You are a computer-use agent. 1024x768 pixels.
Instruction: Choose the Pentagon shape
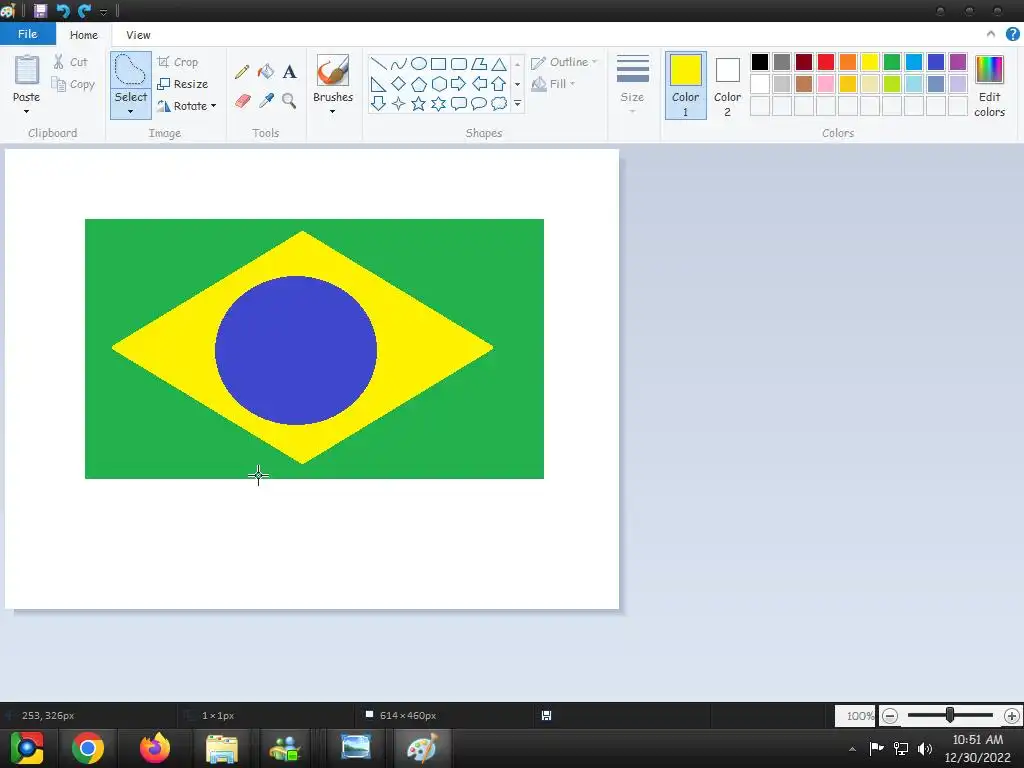pos(419,84)
